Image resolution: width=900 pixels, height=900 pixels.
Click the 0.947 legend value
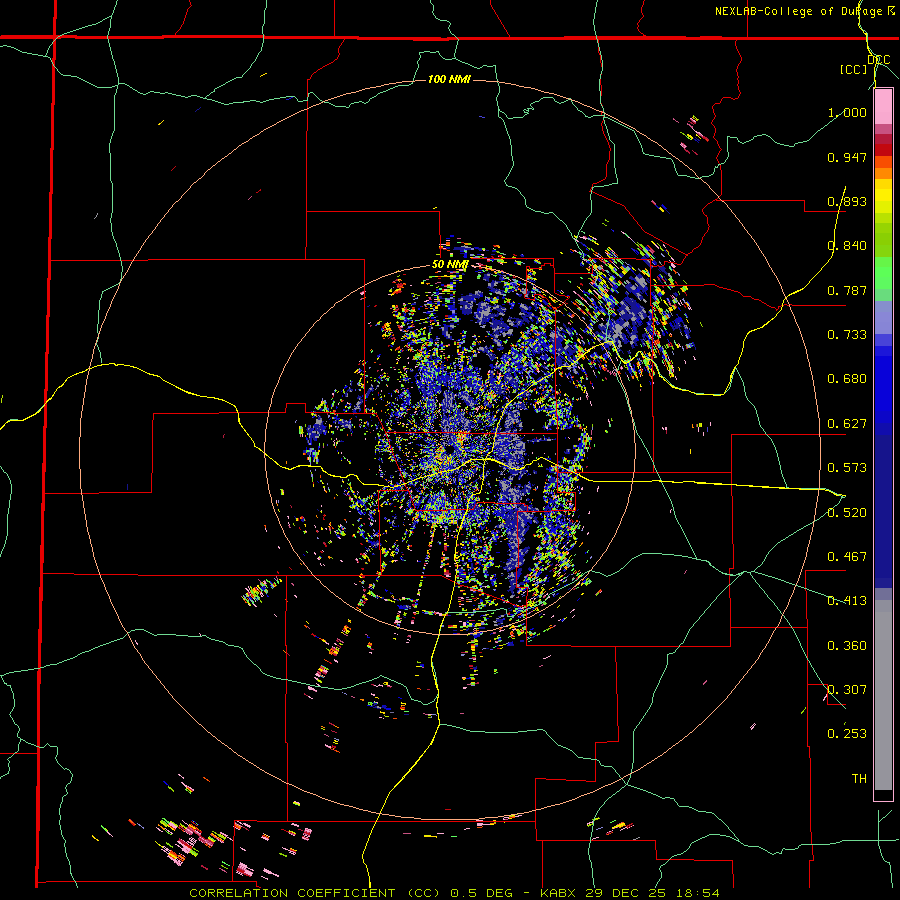847,157
